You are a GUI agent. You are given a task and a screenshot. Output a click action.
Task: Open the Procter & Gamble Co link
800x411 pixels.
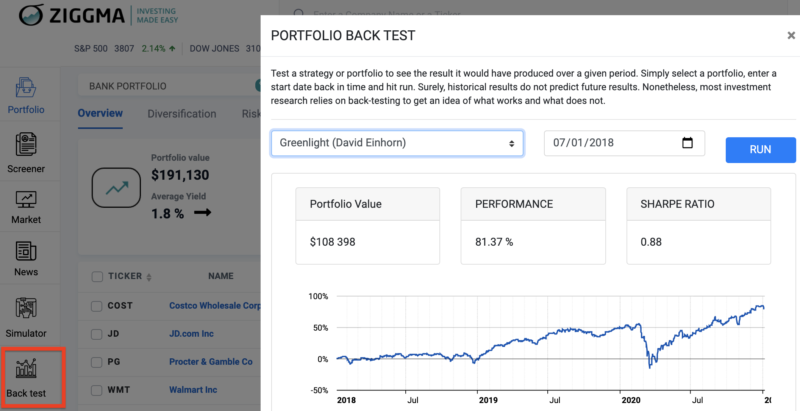point(211,362)
